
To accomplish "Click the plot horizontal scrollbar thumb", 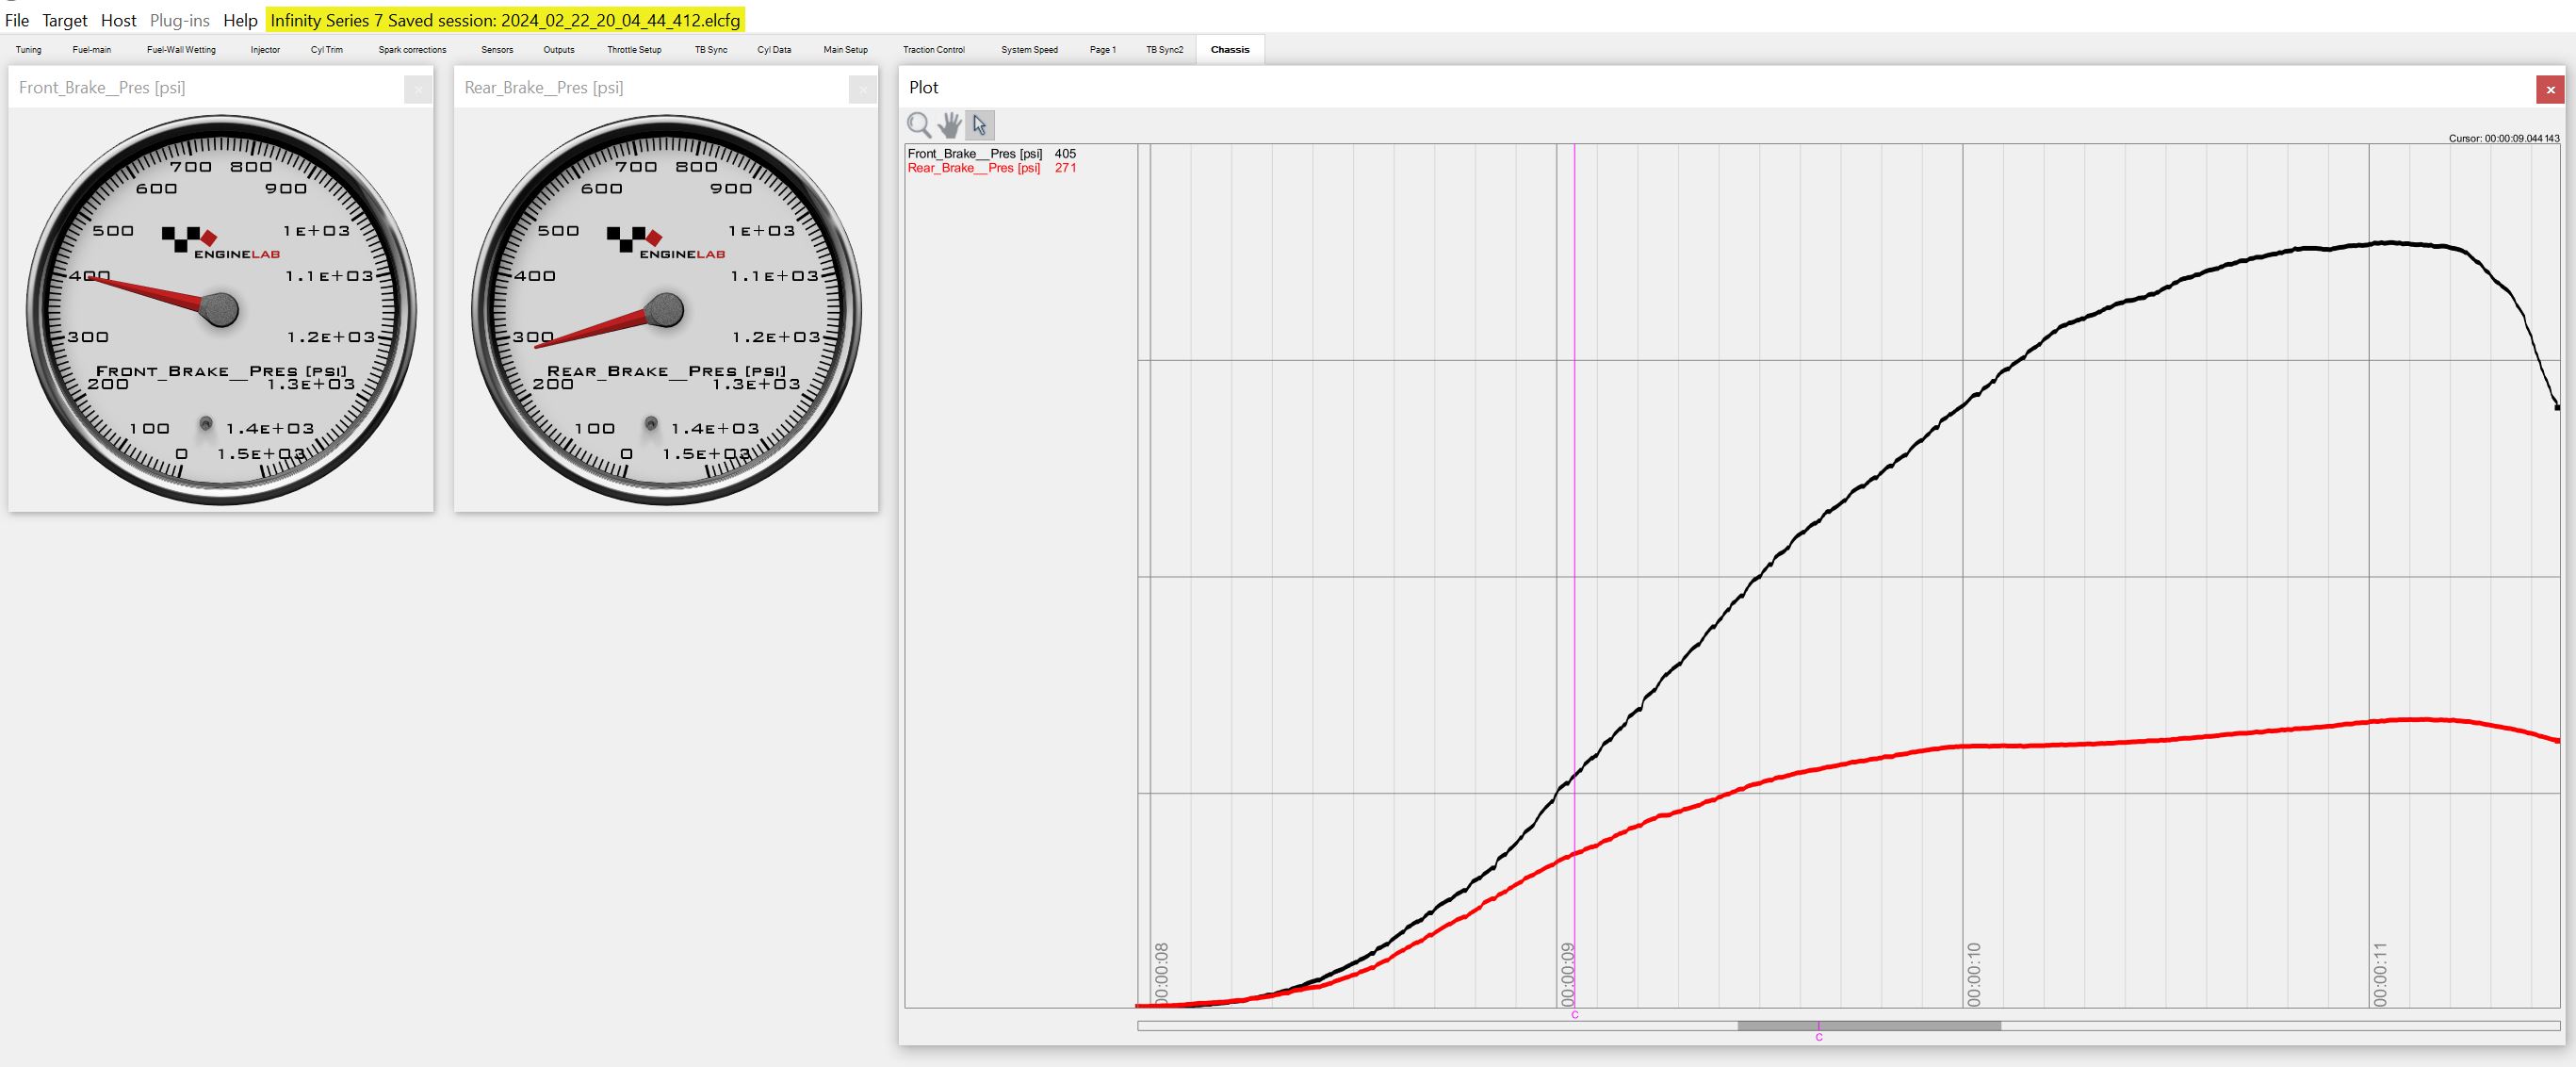I will (1868, 1025).
